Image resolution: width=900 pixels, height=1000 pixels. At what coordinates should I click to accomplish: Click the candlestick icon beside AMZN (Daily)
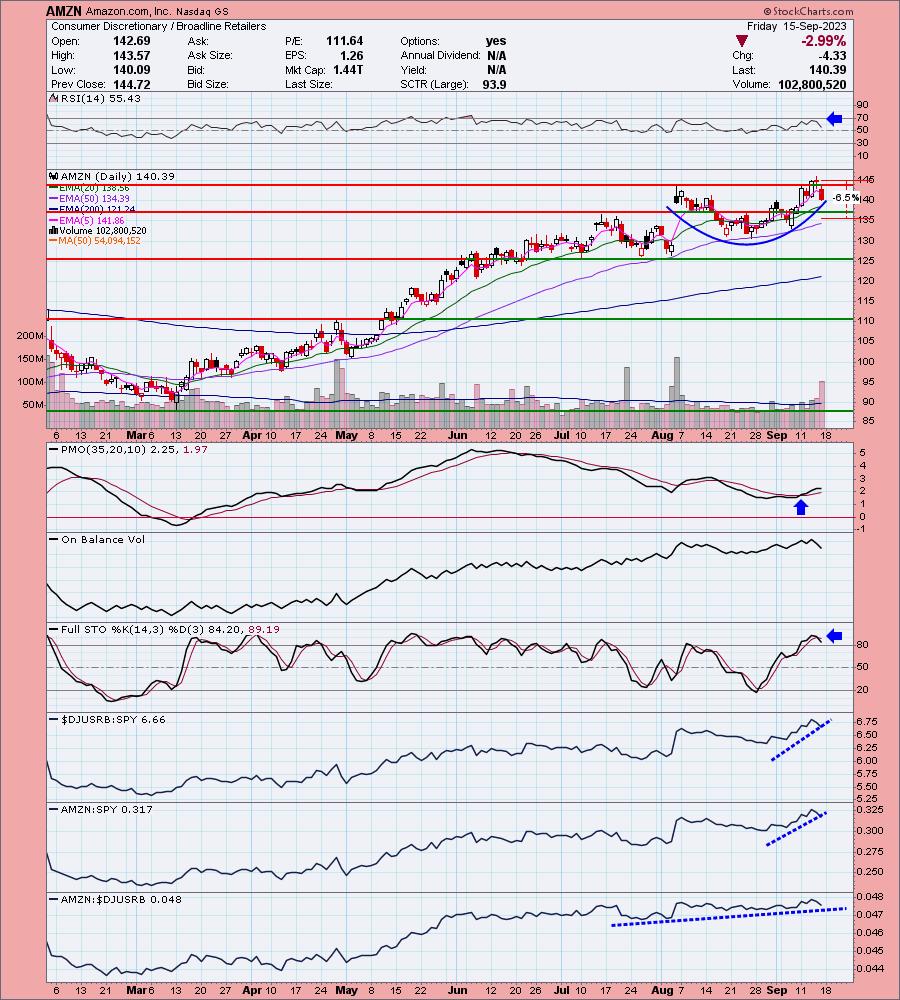pos(54,176)
